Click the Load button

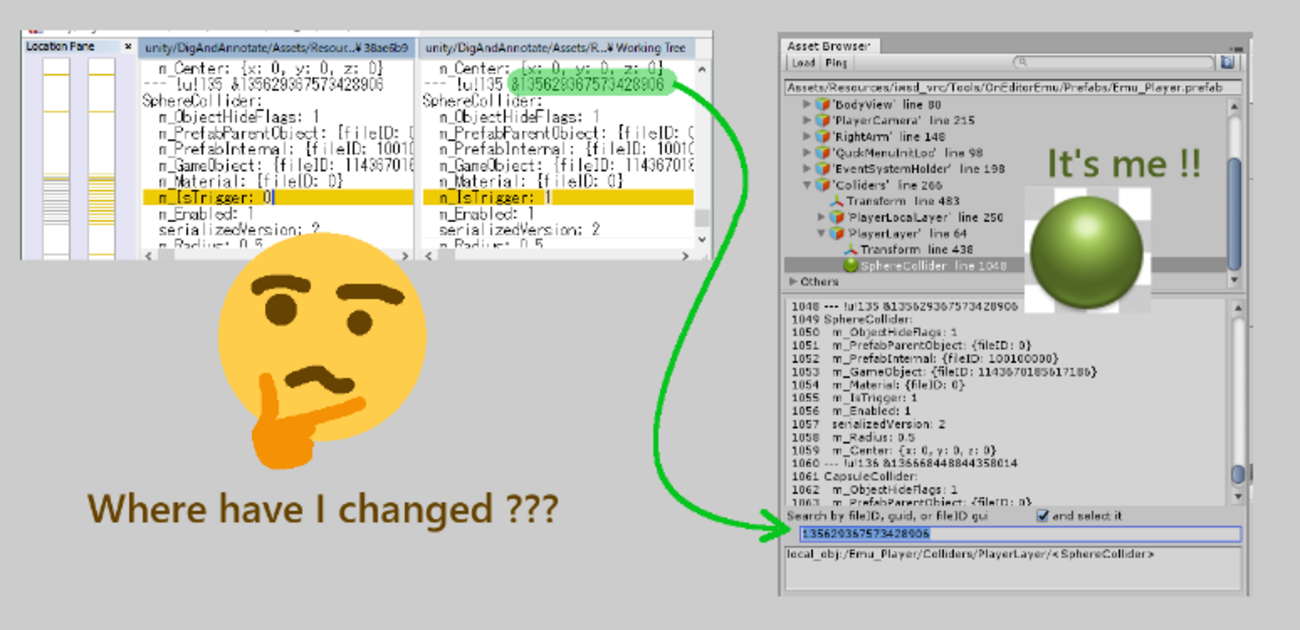tap(803, 63)
